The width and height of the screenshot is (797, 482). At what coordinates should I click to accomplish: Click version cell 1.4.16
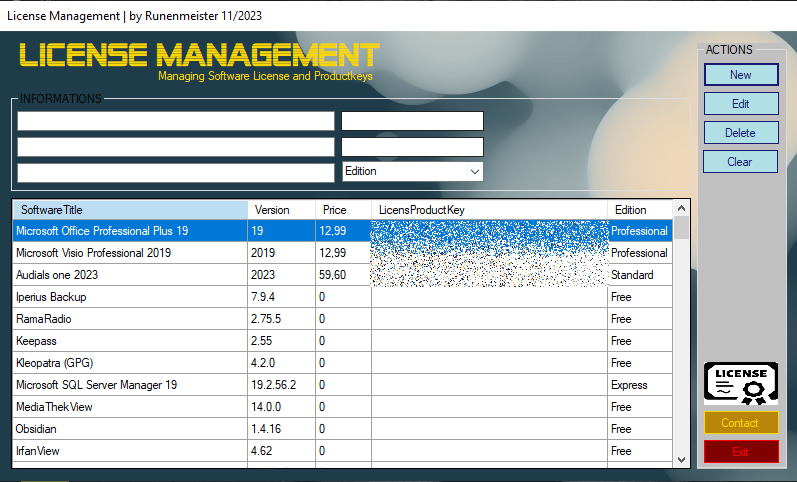pyautogui.click(x=282, y=429)
